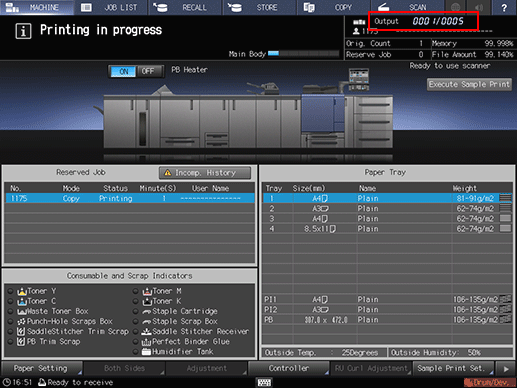Open the help question mark icon
This screenshot has height=388, width=517.
point(504,7)
